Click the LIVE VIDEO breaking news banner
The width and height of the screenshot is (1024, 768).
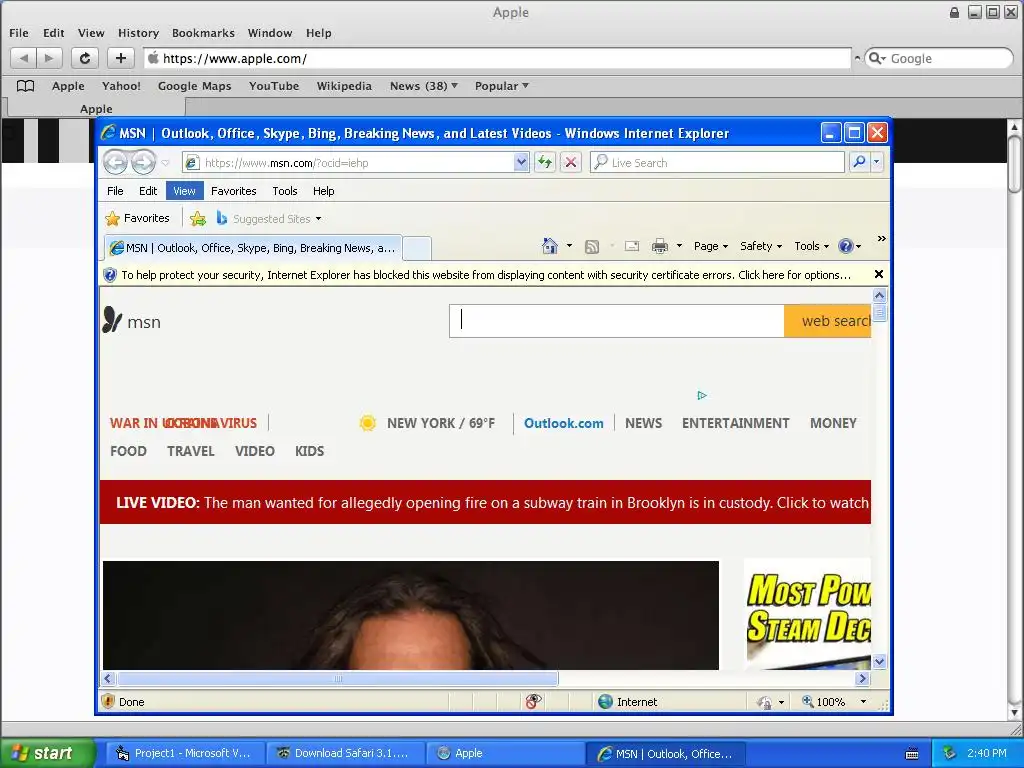[485, 502]
